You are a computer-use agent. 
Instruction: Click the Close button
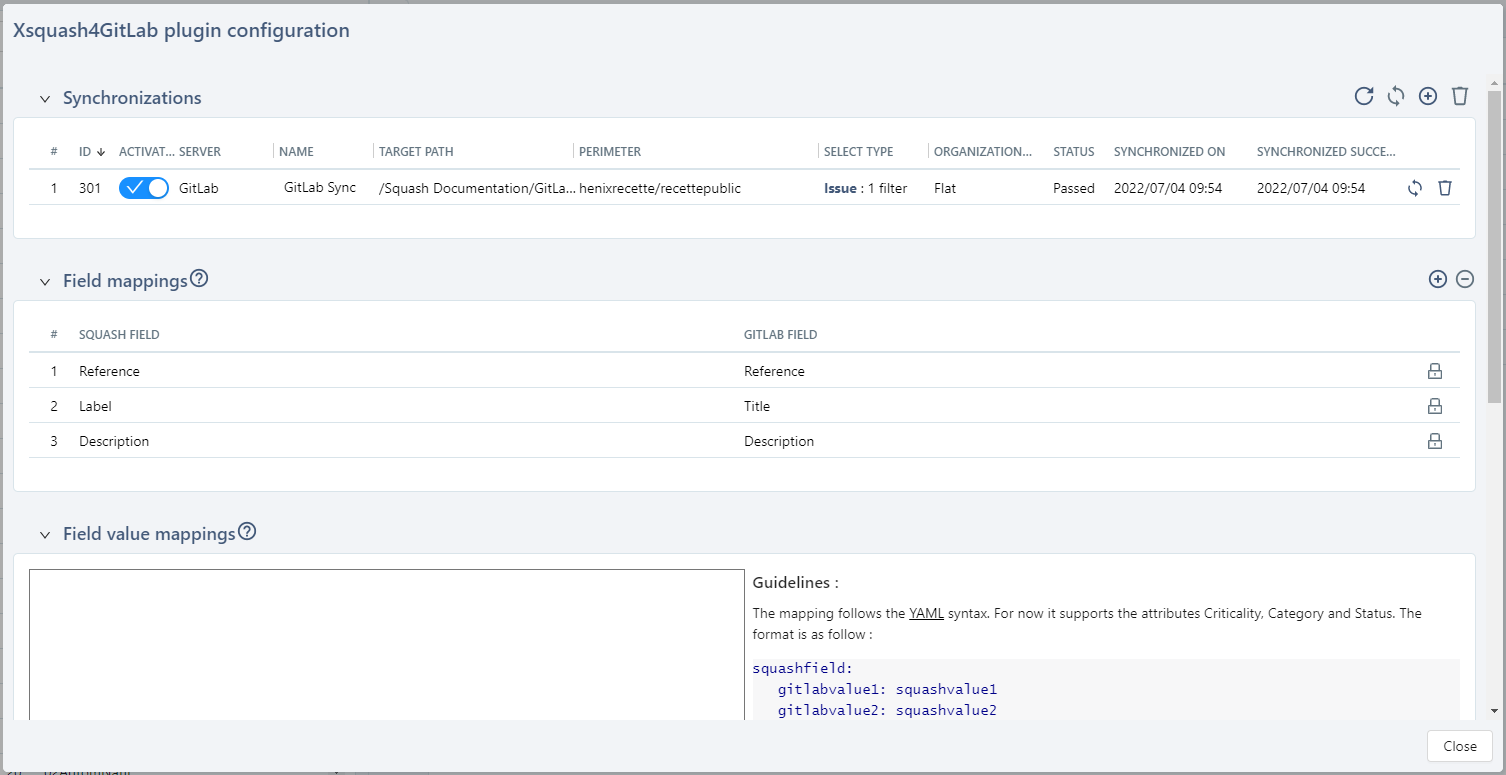(1459, 746)
